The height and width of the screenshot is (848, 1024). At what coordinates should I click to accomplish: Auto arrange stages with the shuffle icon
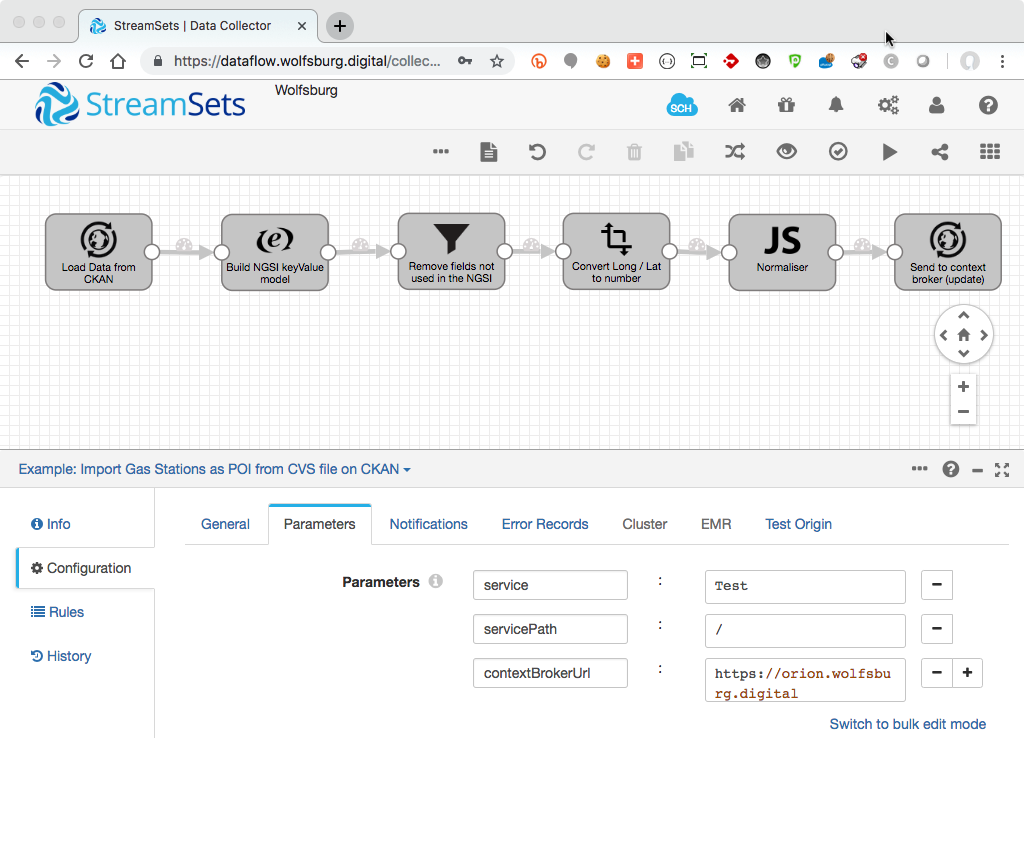734,151
